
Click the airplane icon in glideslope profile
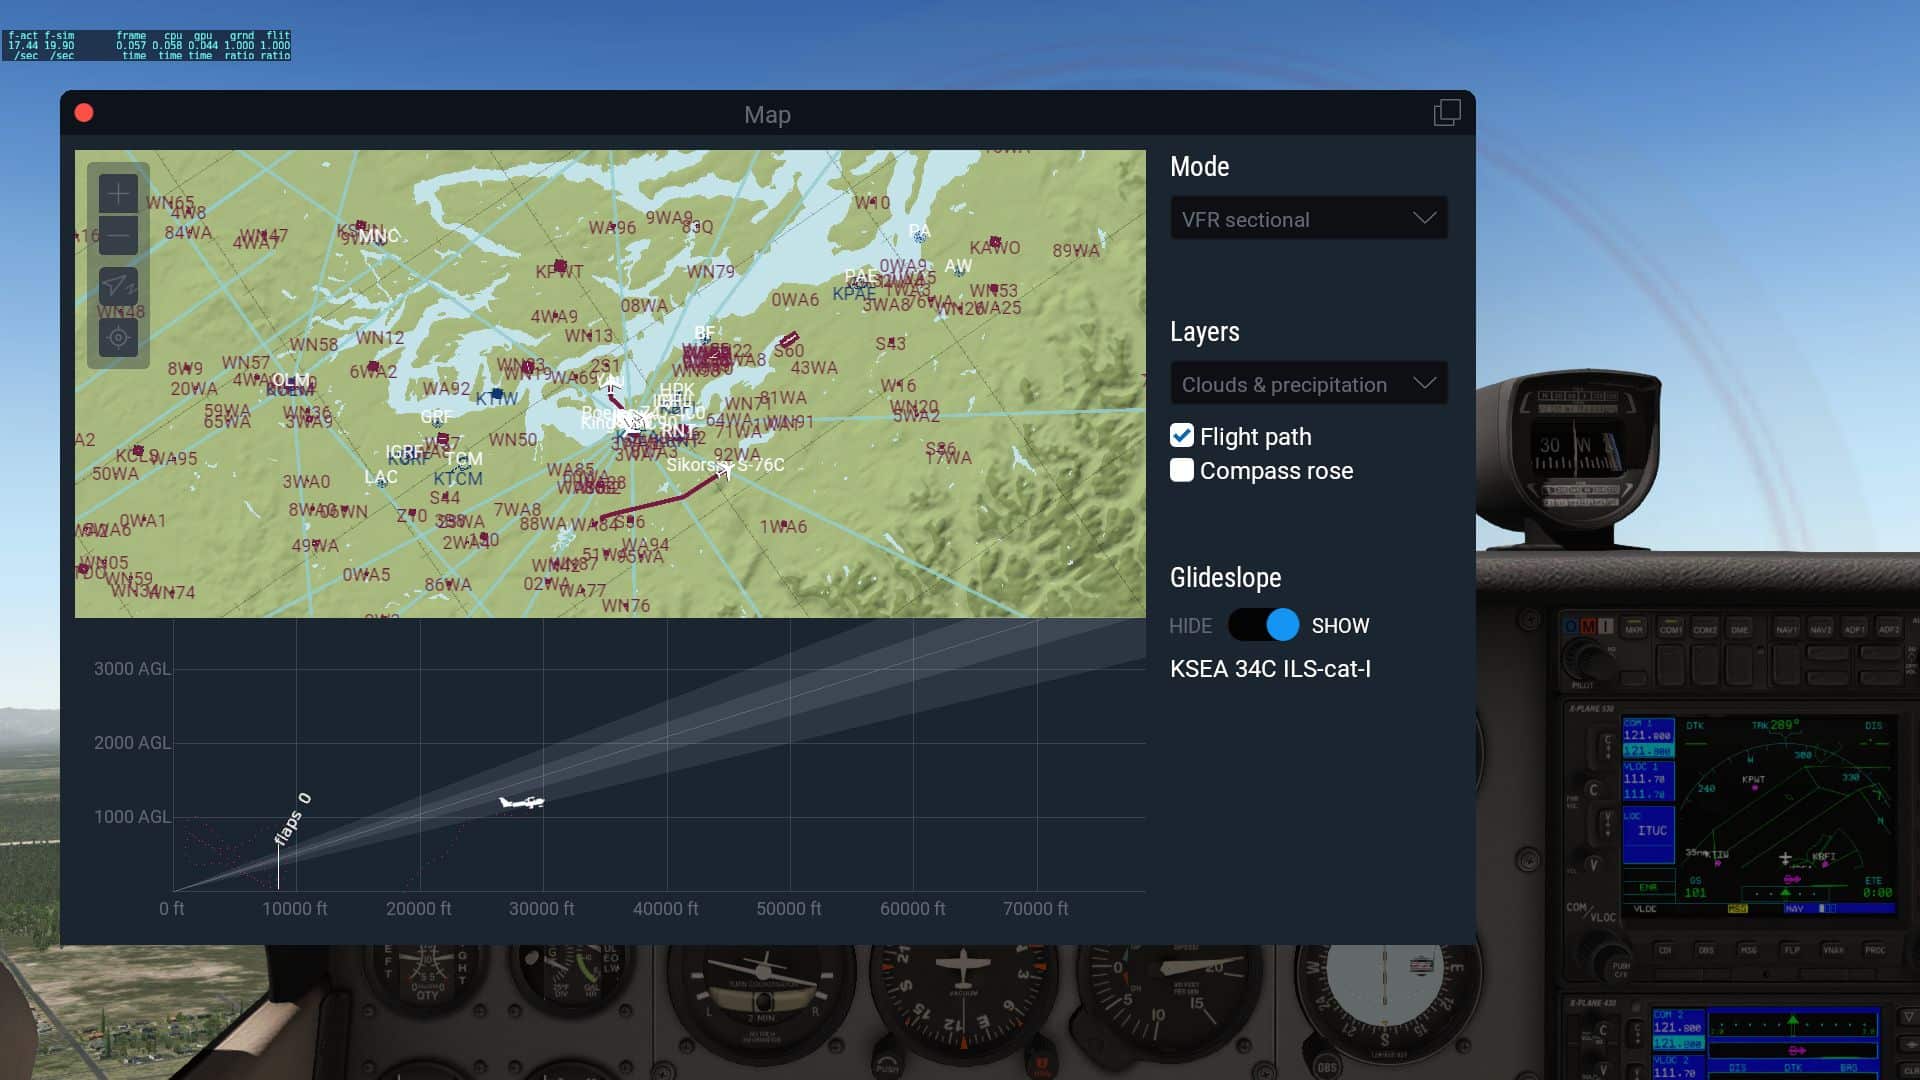[521, 802]
